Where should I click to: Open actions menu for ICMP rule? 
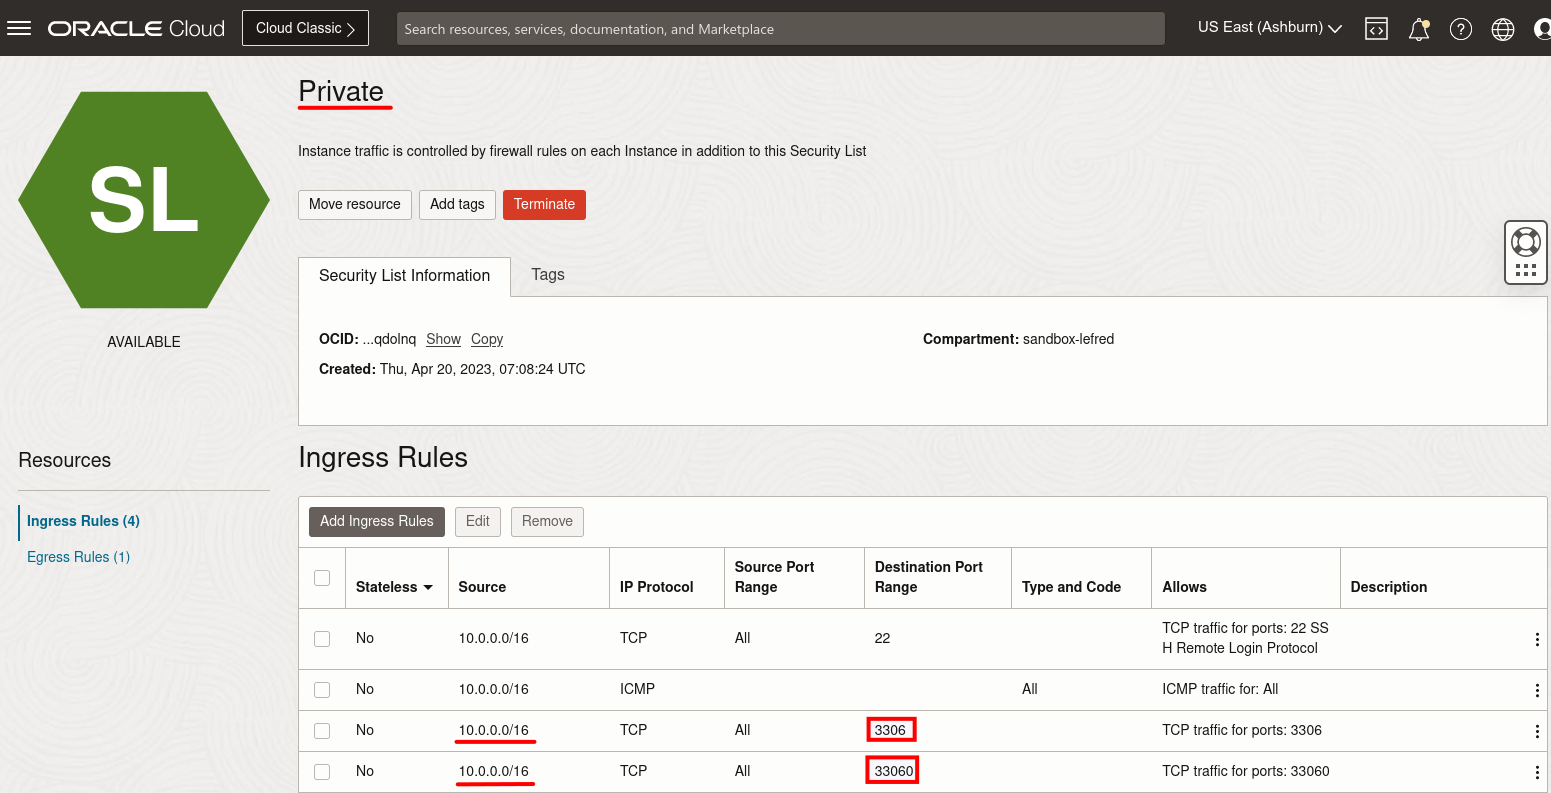(1537, 690)
